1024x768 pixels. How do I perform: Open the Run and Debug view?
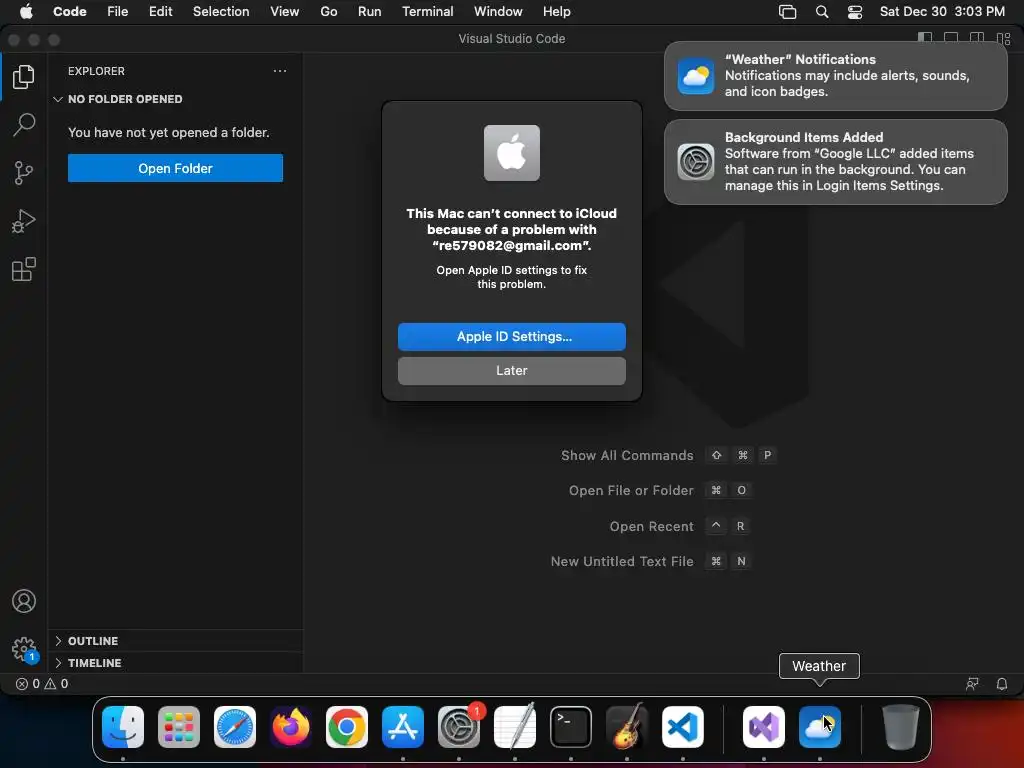(x=24, y=221)
